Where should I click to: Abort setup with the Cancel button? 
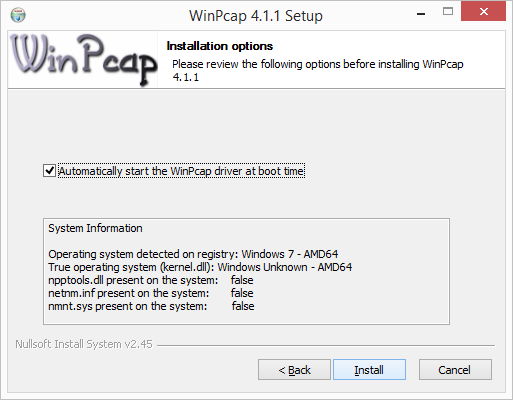pyautogui.click(x=455, y=370)
